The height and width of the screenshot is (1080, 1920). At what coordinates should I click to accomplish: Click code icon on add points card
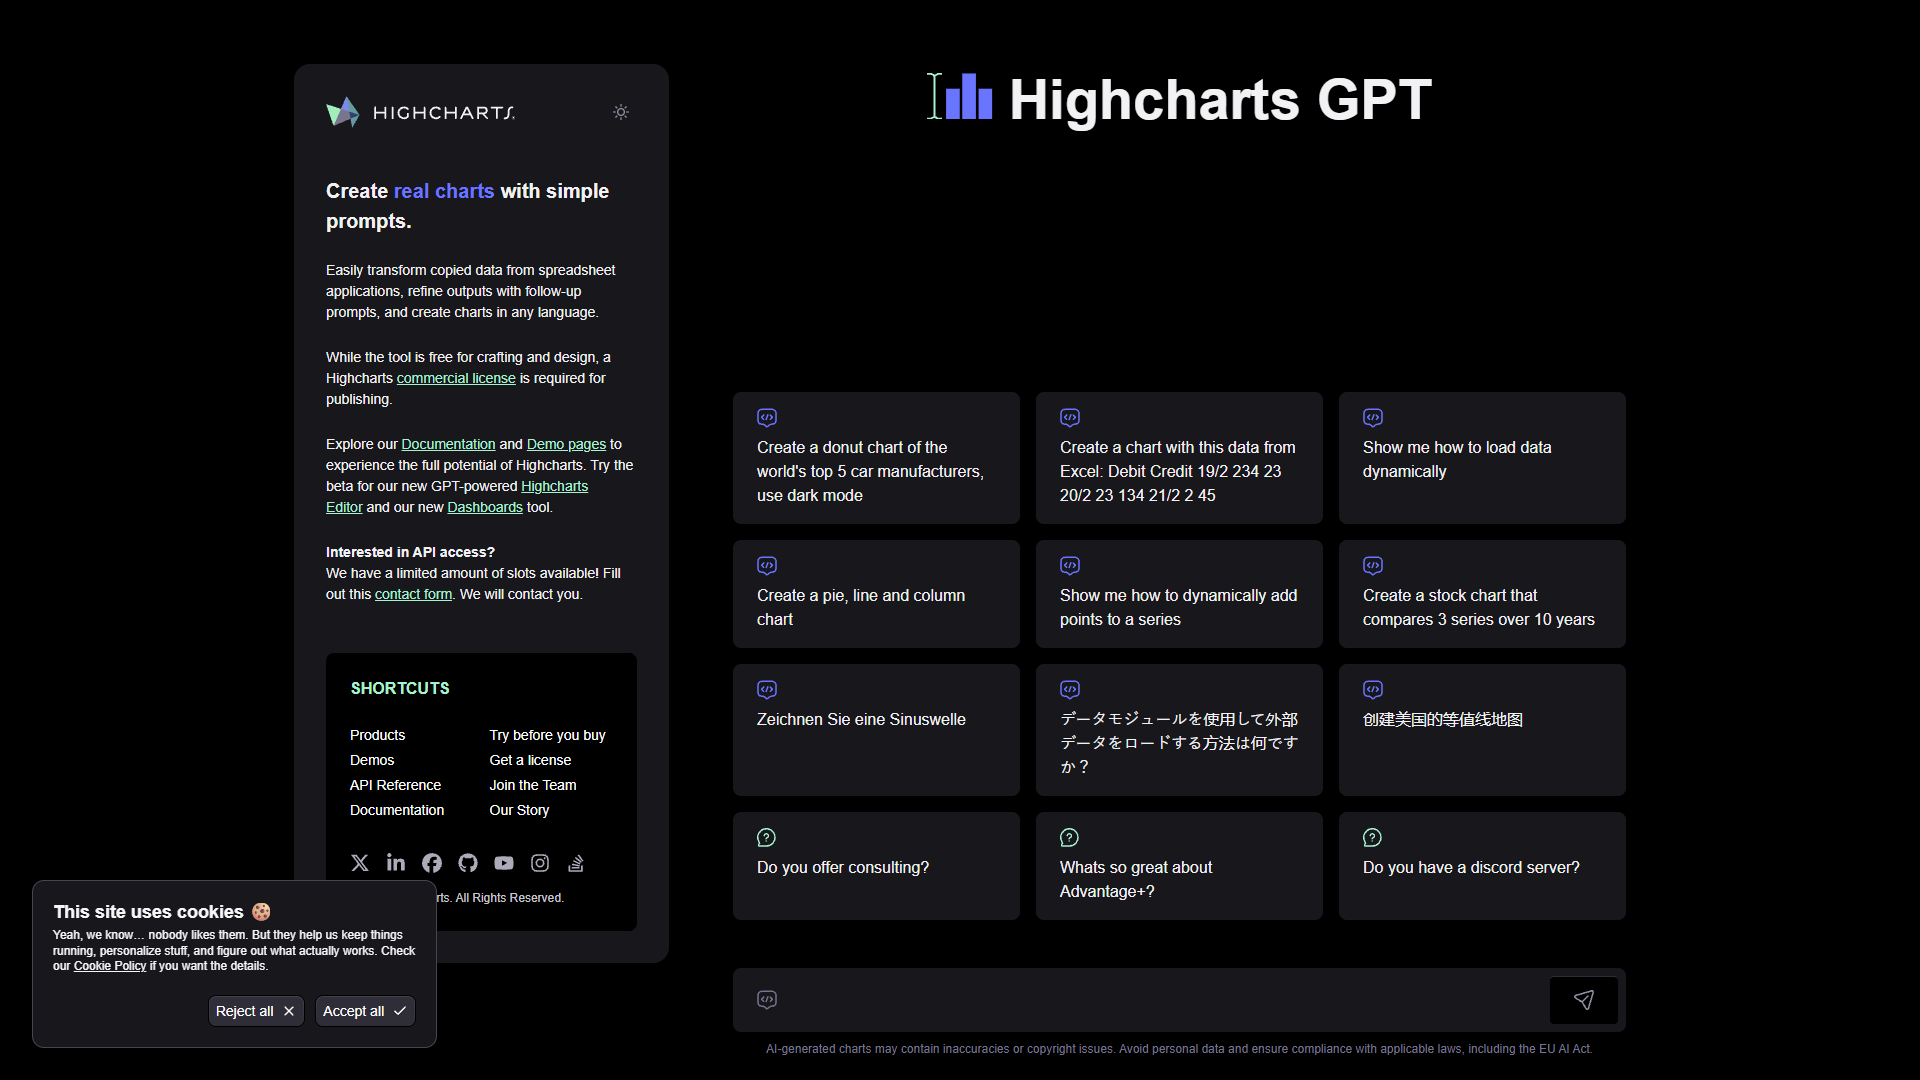click(1070, 565)
